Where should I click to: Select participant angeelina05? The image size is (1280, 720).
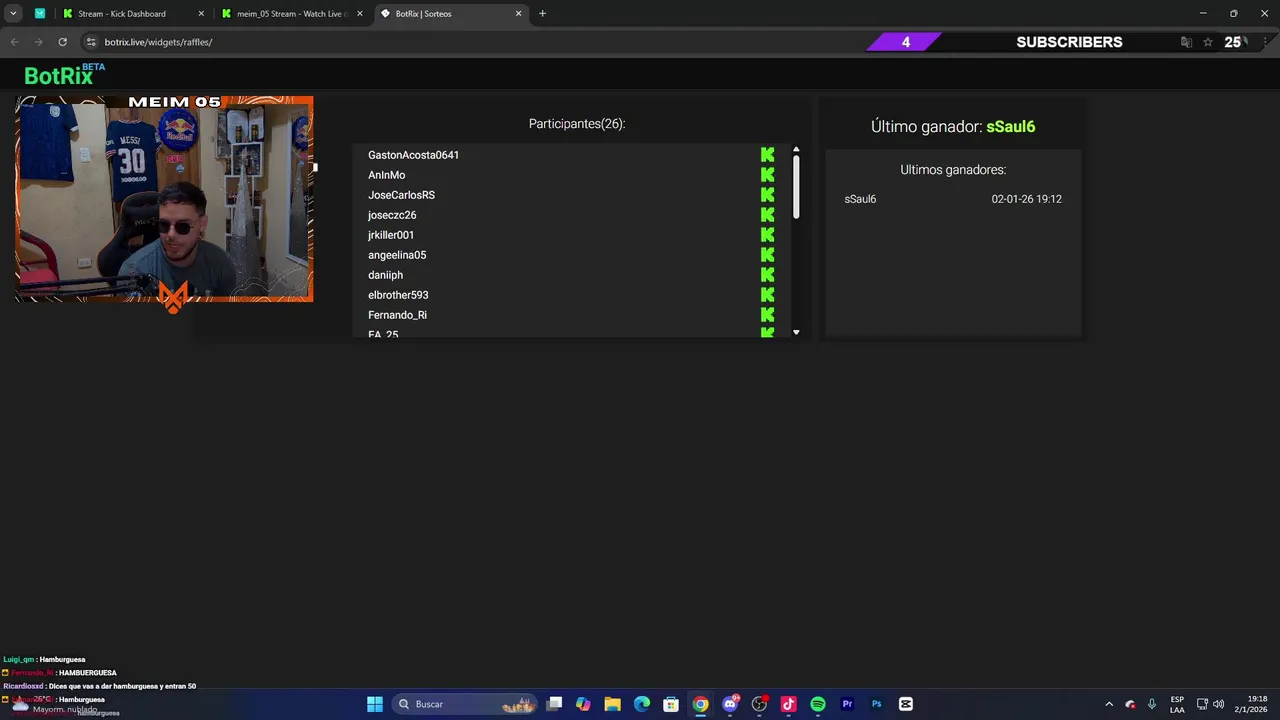coord(397,255)
